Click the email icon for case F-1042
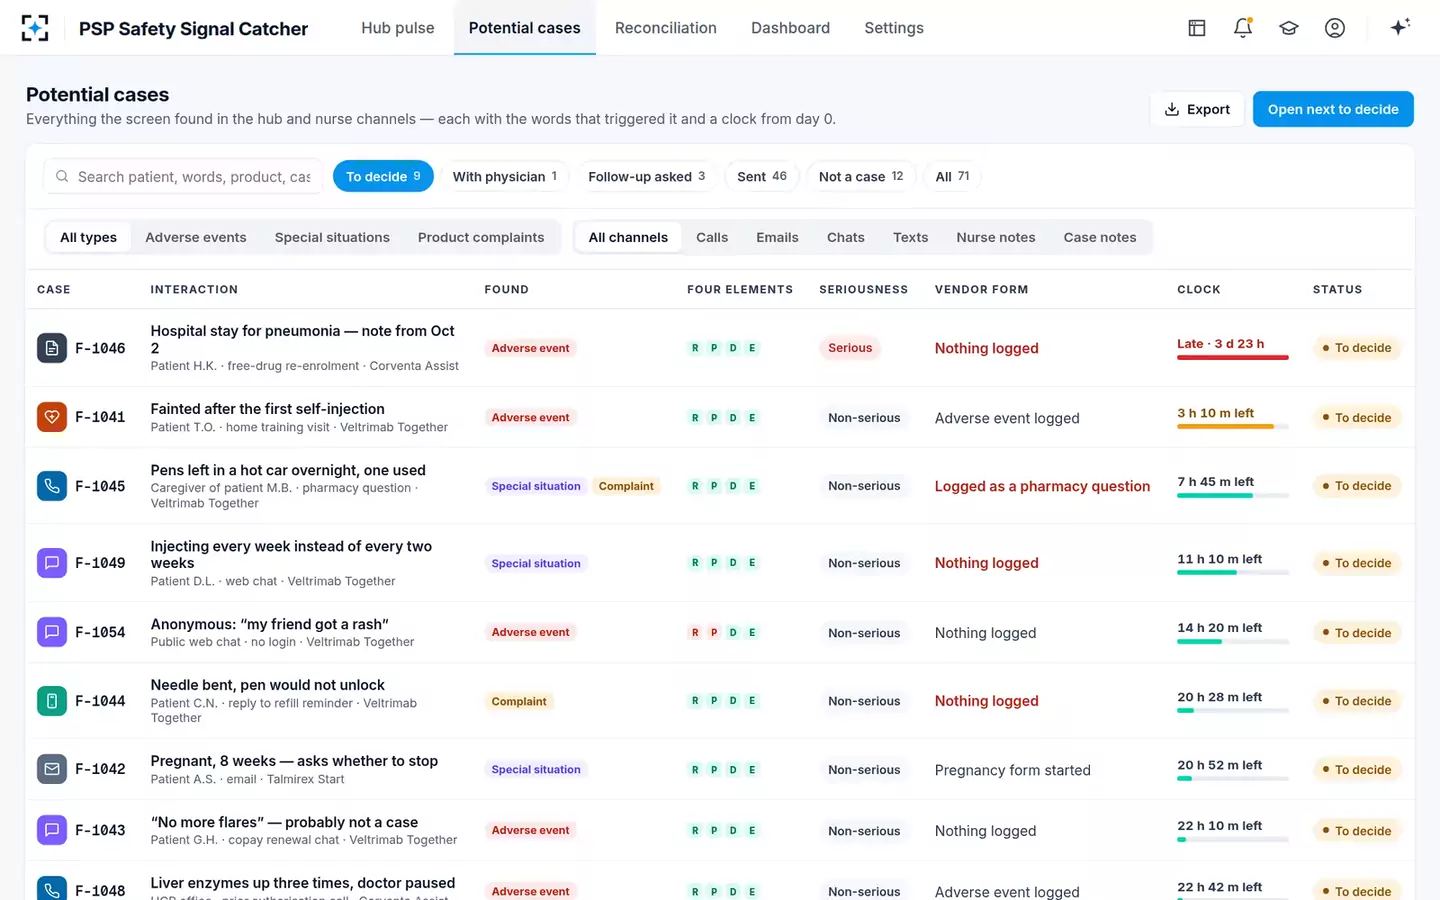 [52, 769]
